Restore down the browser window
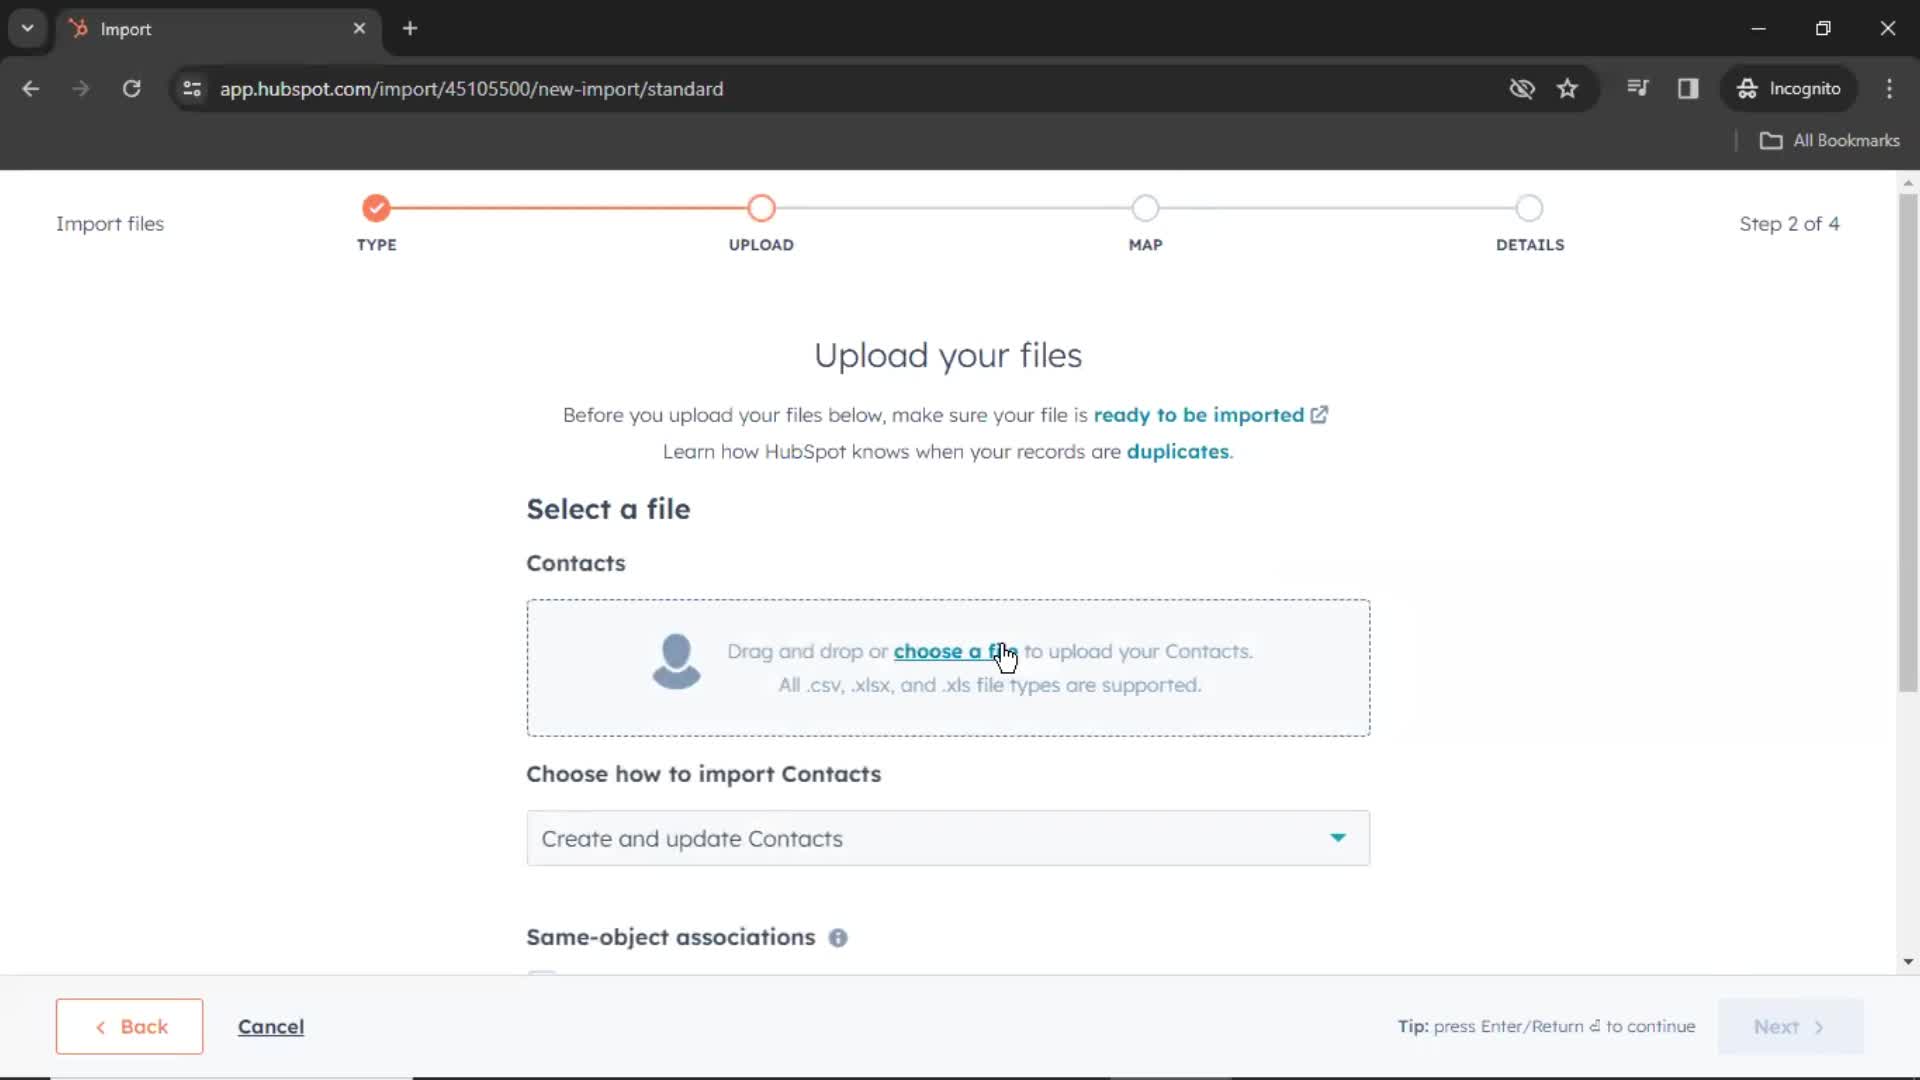Viewport: 1920px width, 1080px height. tap(1823, 28)
